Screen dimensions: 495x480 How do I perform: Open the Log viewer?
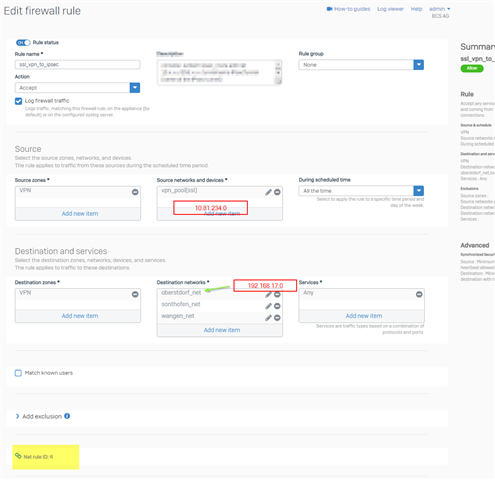[390, 9]
